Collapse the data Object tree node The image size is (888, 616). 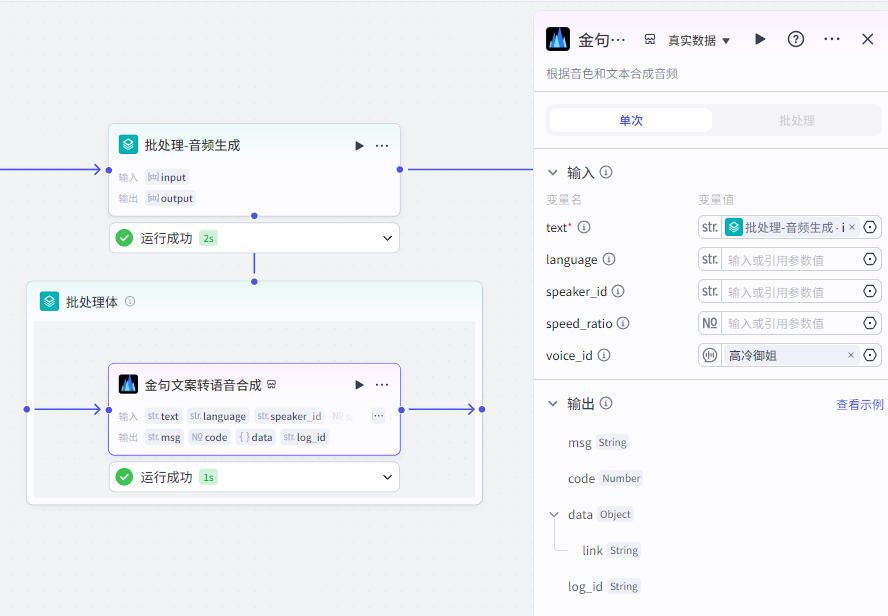click(554, 514)
